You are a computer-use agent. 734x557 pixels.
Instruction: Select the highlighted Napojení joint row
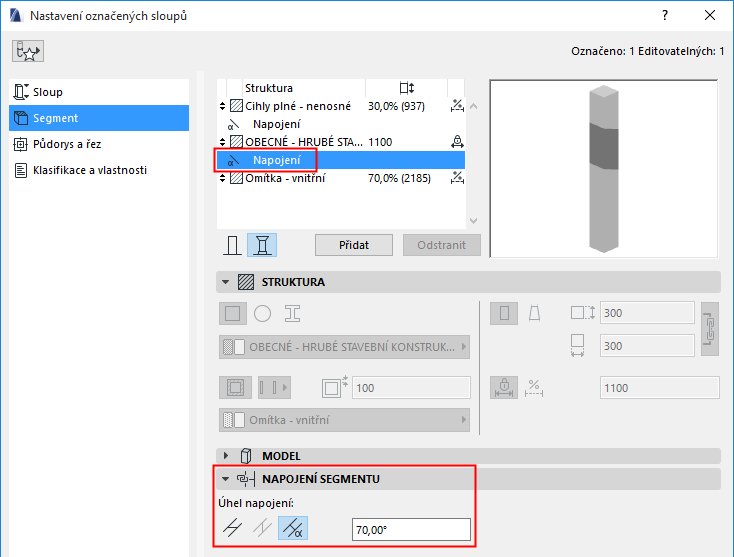[341, 160]
